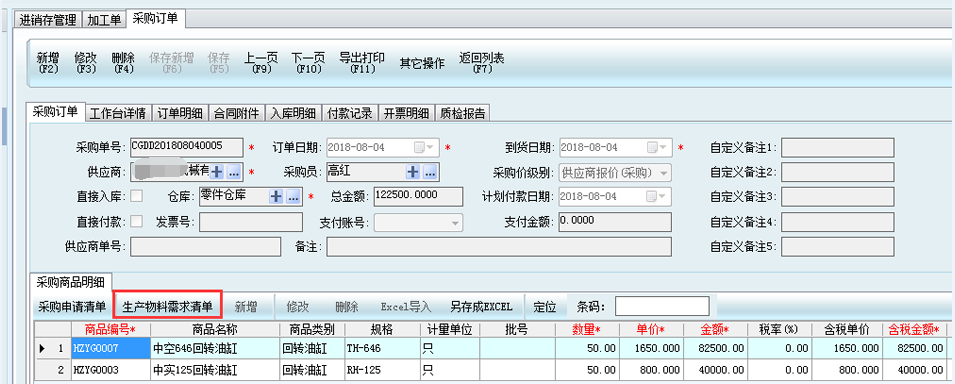Switch to the 加工单 tab
Image resolution: width=955 pixels, height=384 pixels.
104,20
